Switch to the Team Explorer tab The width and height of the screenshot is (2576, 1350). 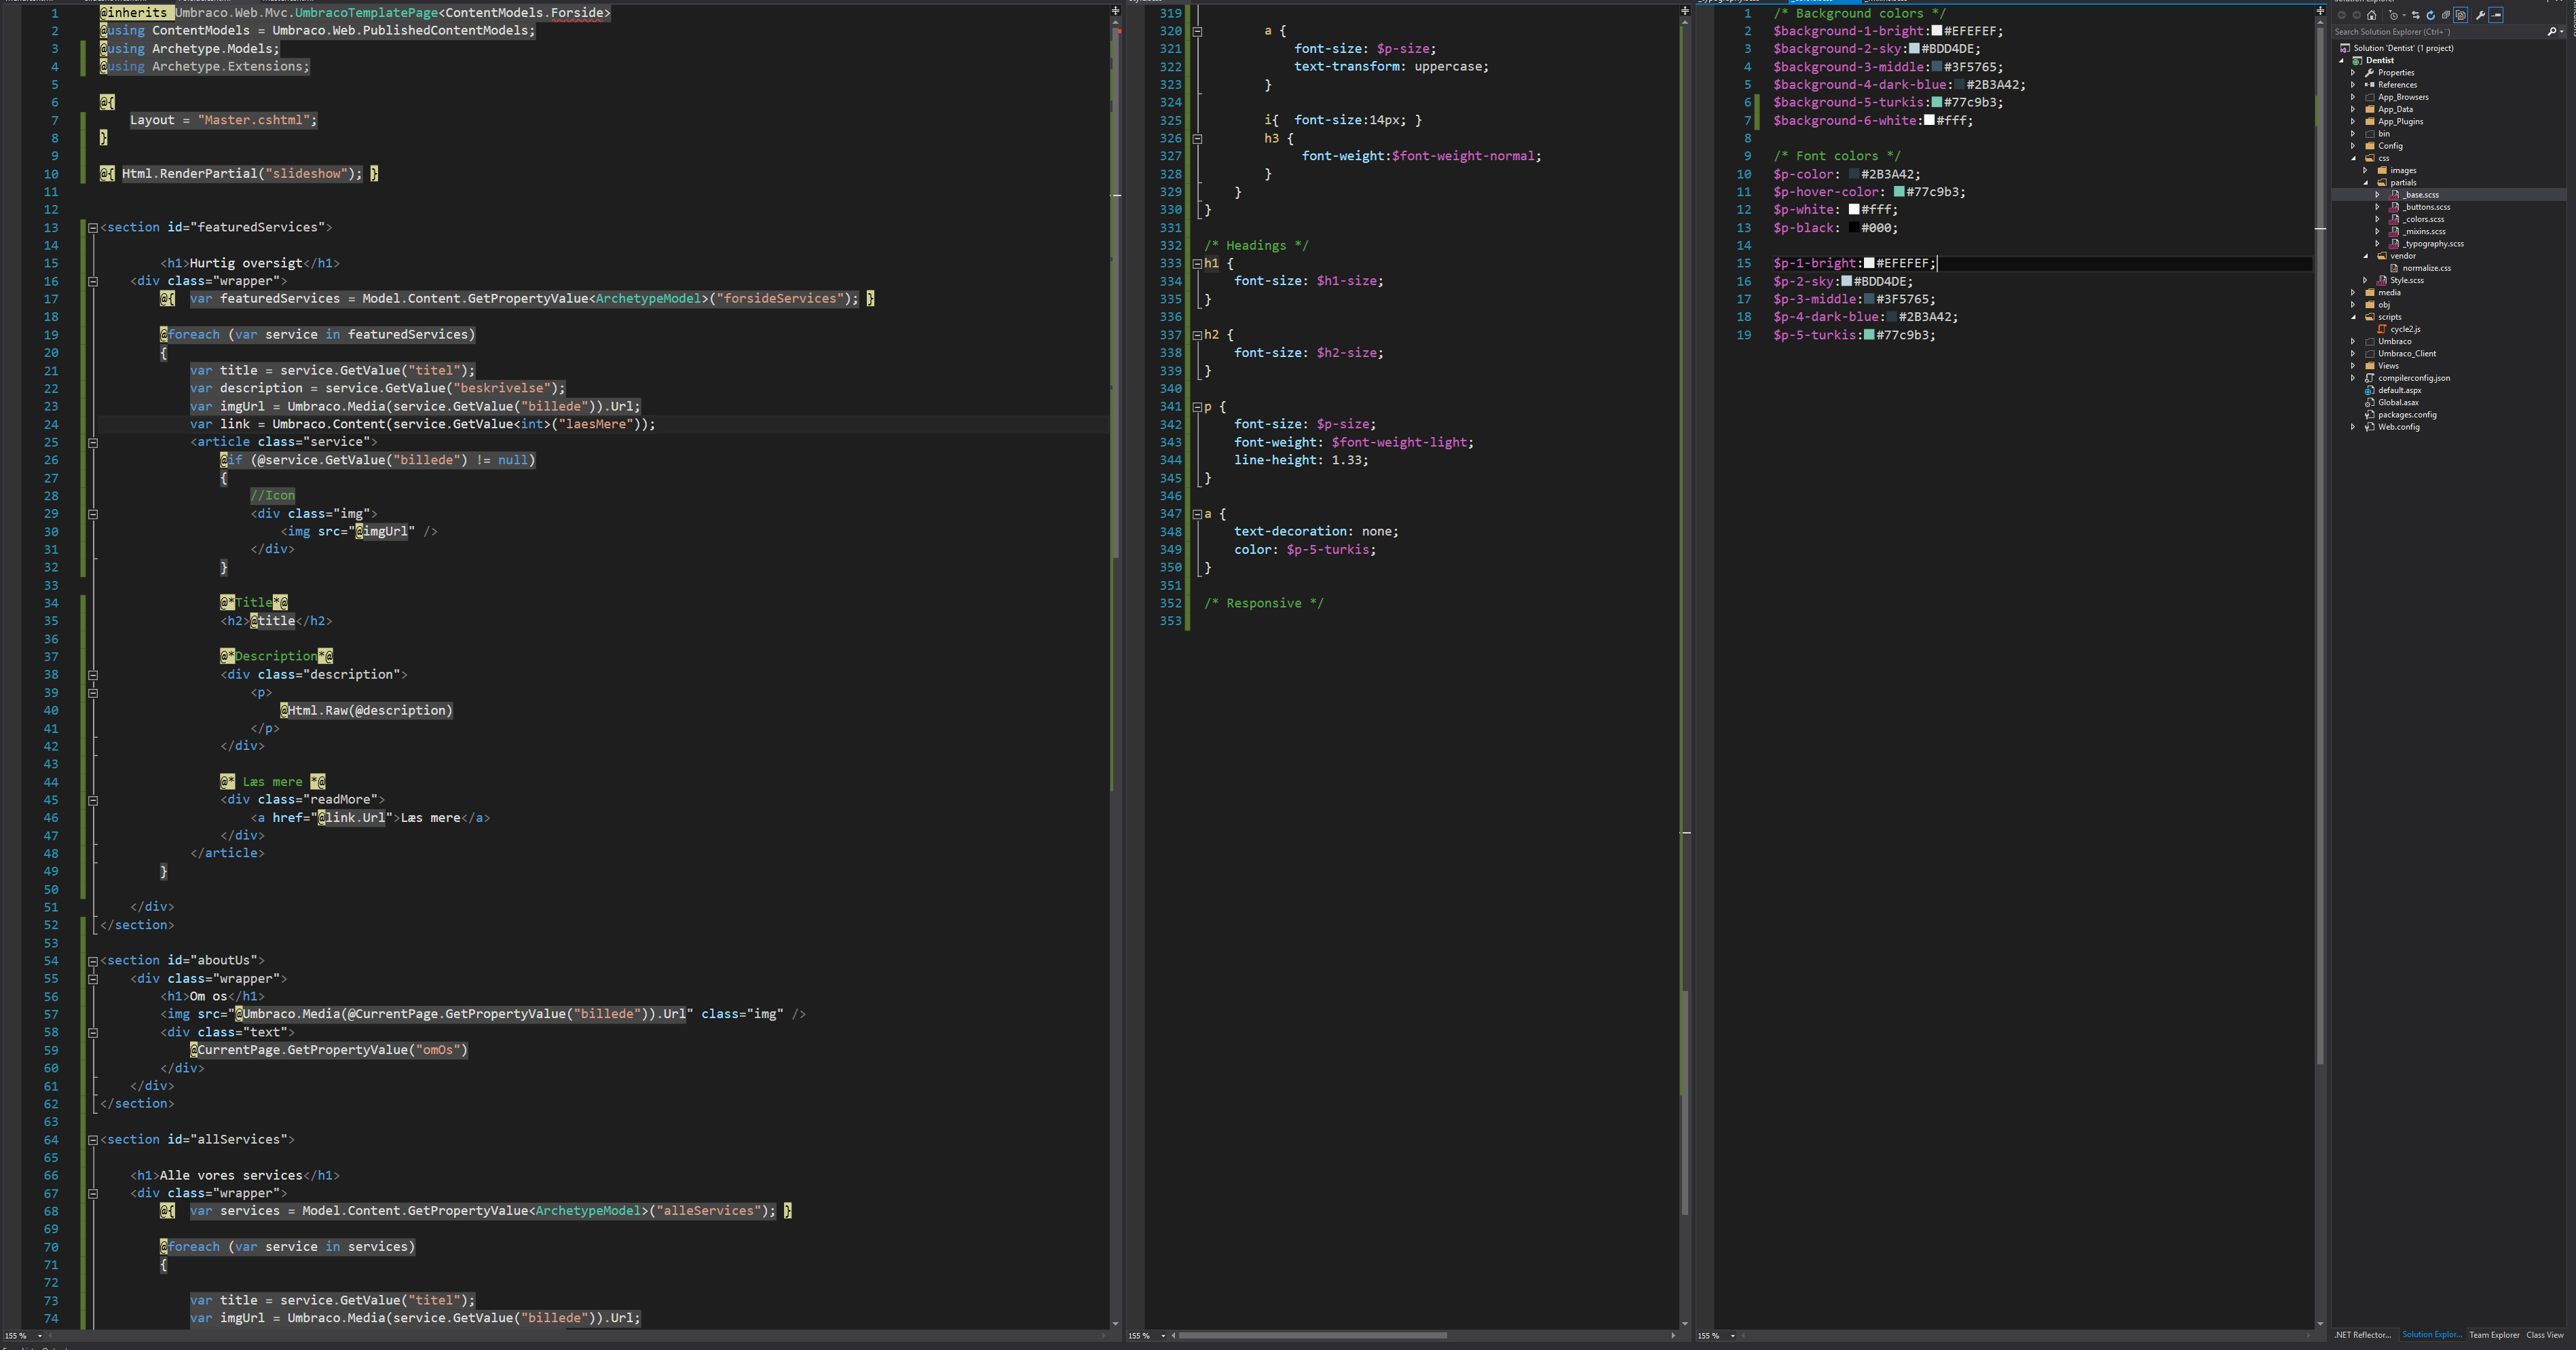(2494, 1335)
